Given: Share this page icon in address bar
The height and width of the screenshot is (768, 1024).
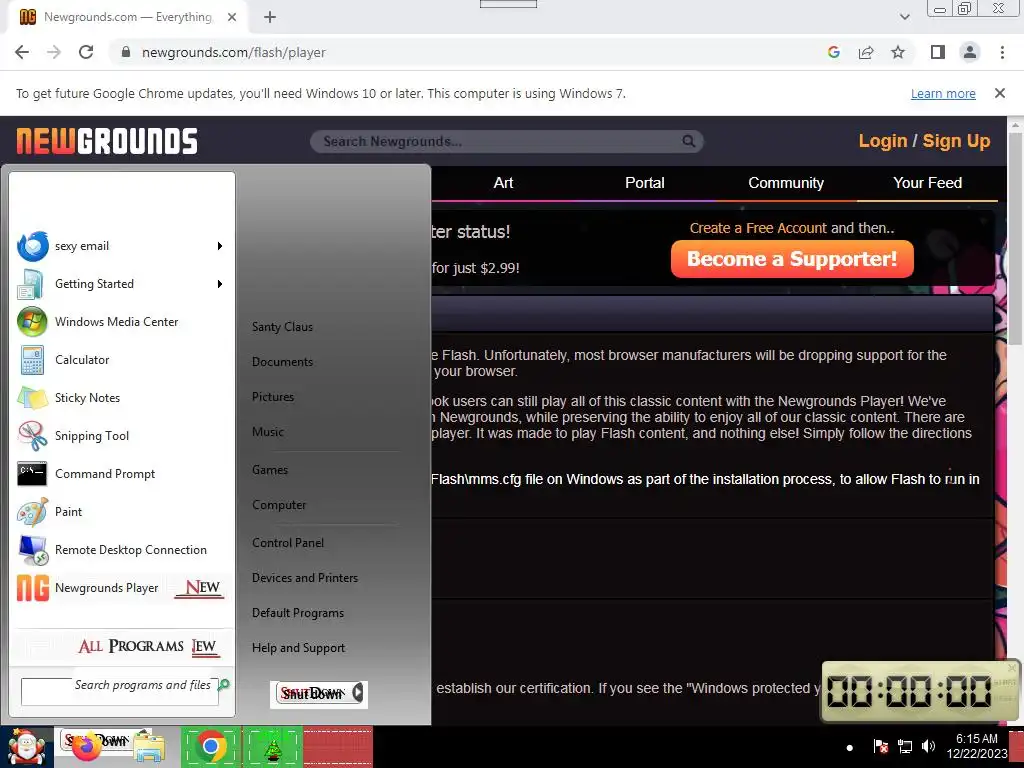Looking at the screenshot, I should point(866,52).
